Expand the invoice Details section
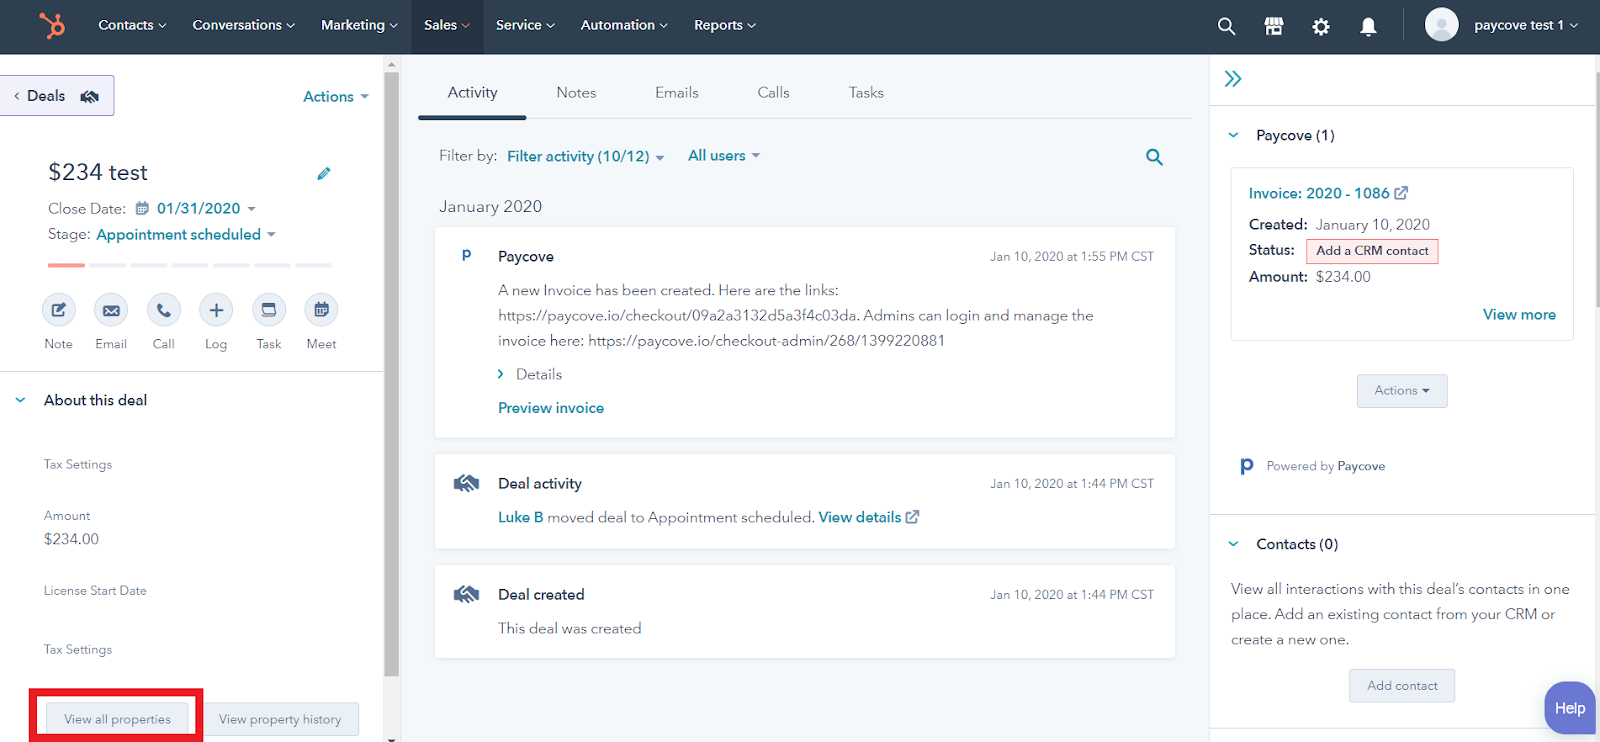The width and height of the screenshot is (1600, 742). pyautogui.click(x=530, y=374)
